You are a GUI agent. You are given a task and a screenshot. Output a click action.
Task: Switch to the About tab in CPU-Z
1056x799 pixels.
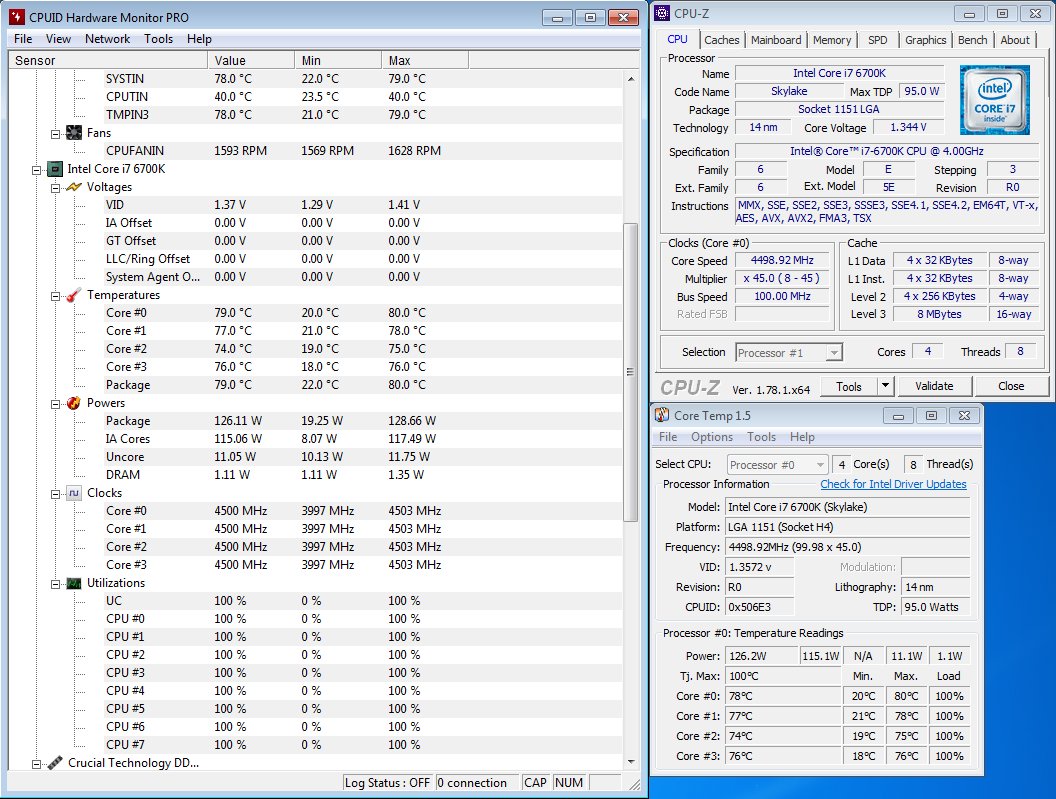(x=1014, y=40)
